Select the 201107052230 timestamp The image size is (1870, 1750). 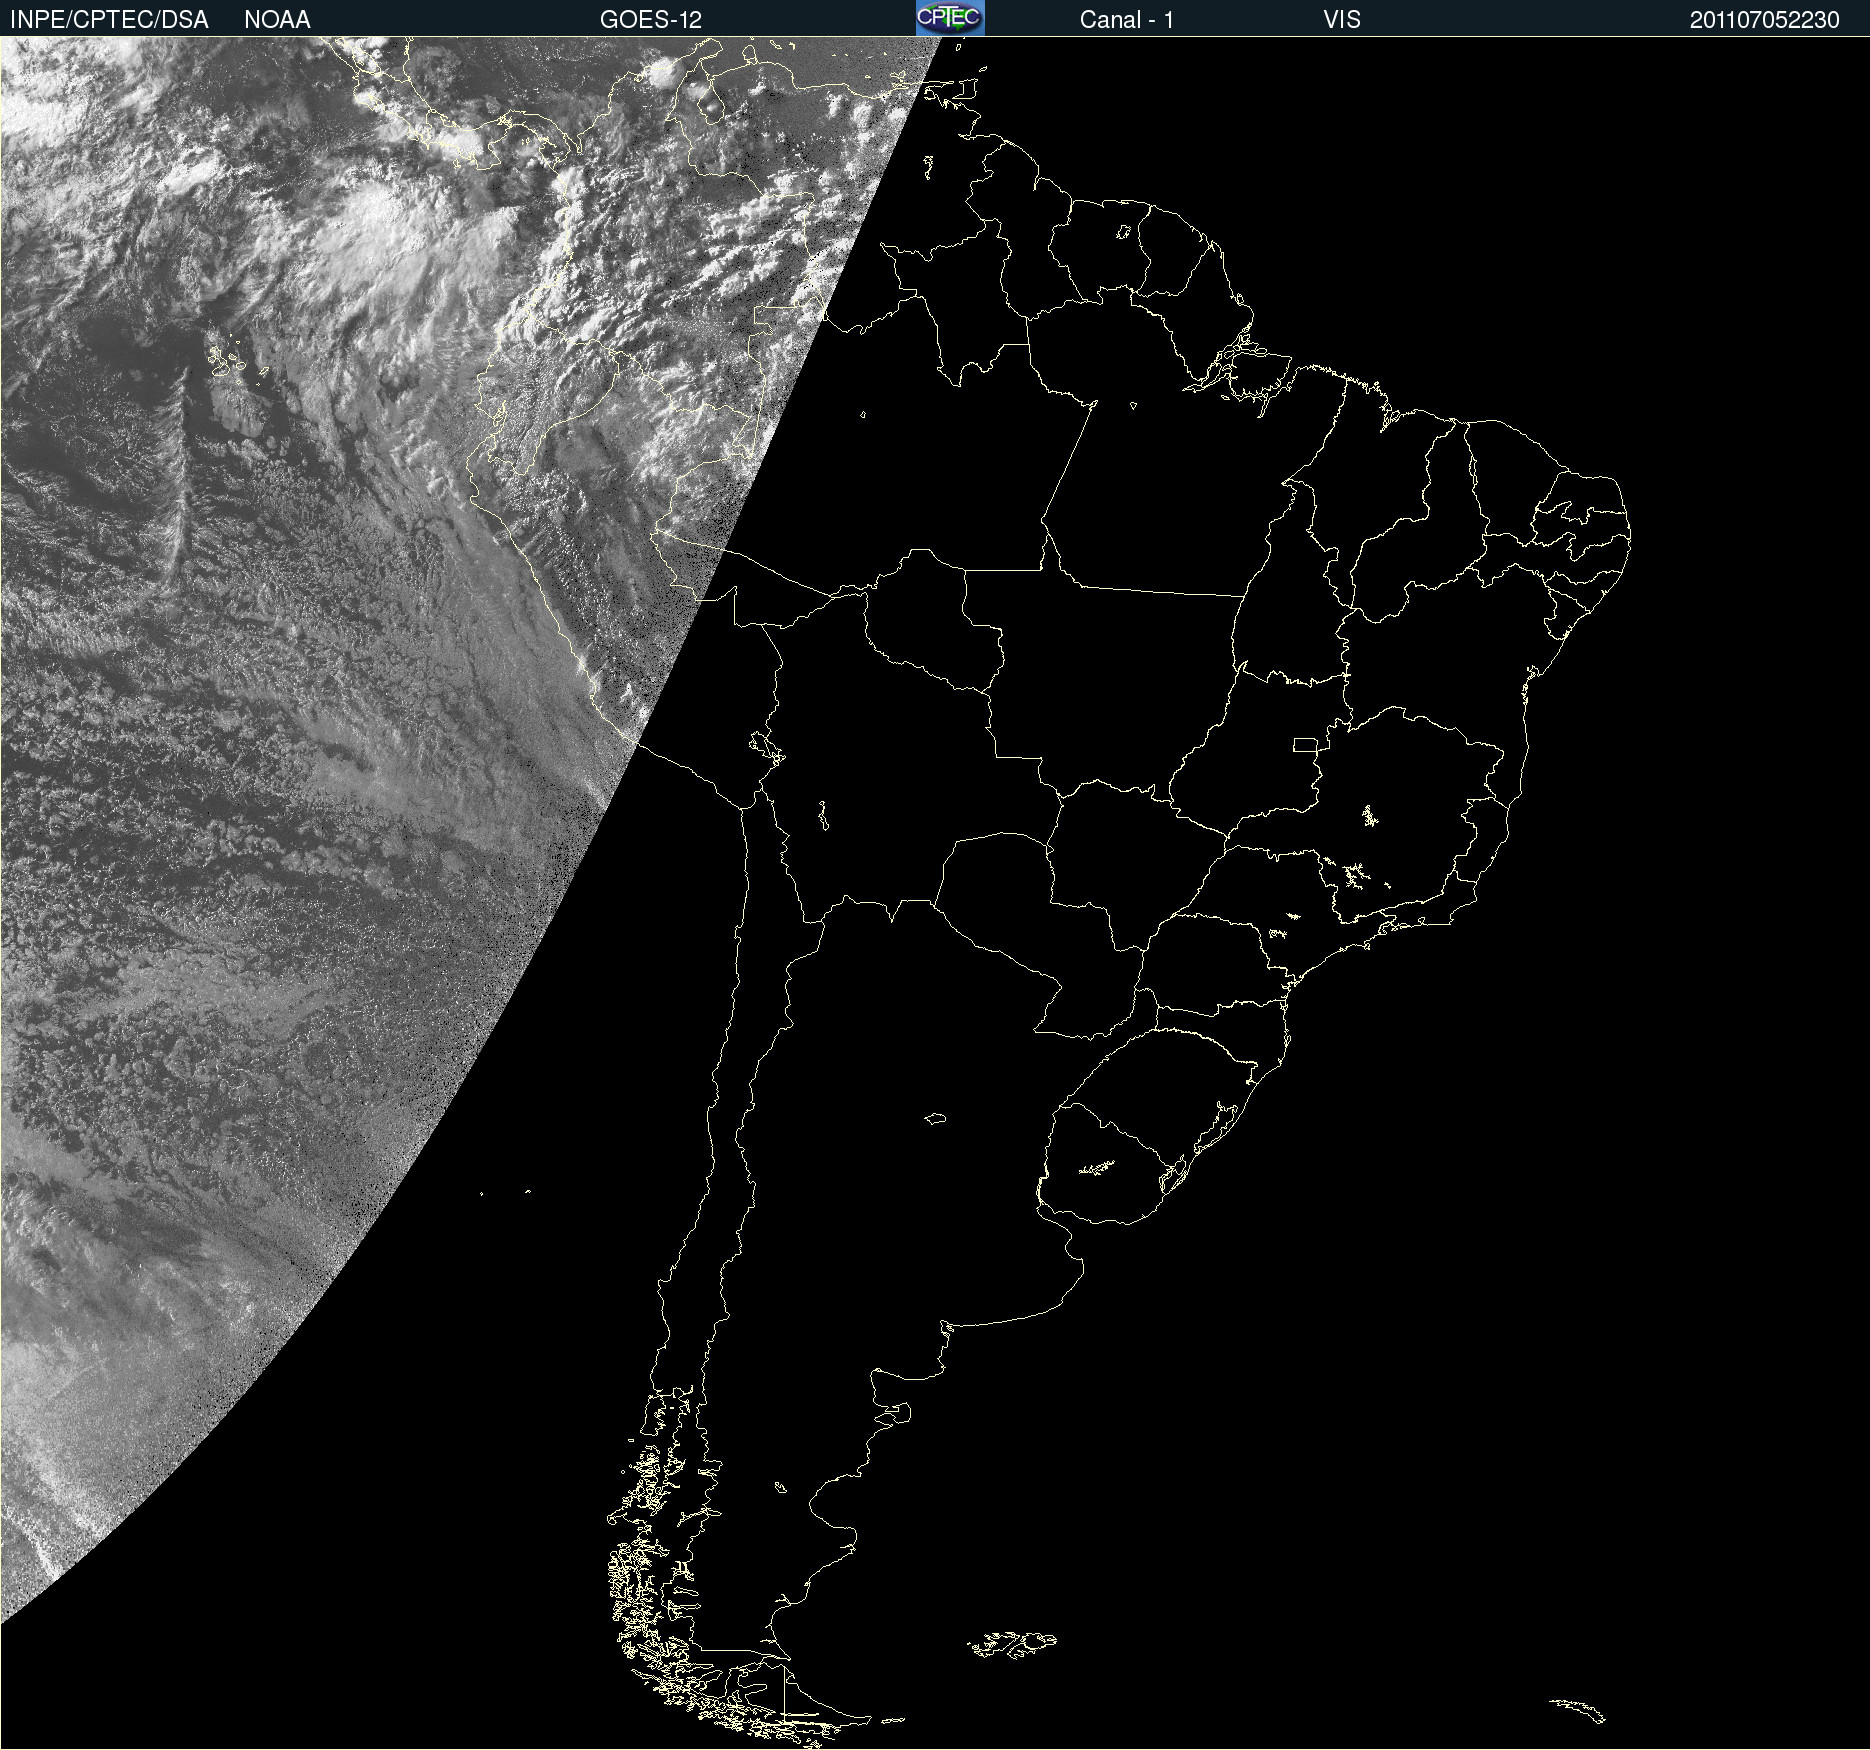(1765, 20)
